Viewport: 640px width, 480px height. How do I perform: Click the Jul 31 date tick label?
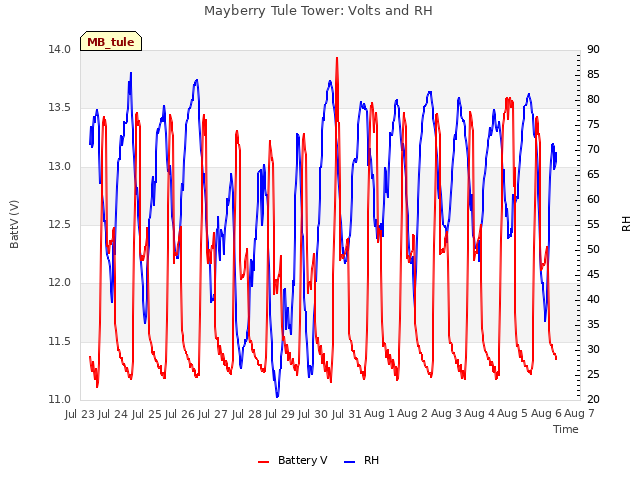(347, 414)
